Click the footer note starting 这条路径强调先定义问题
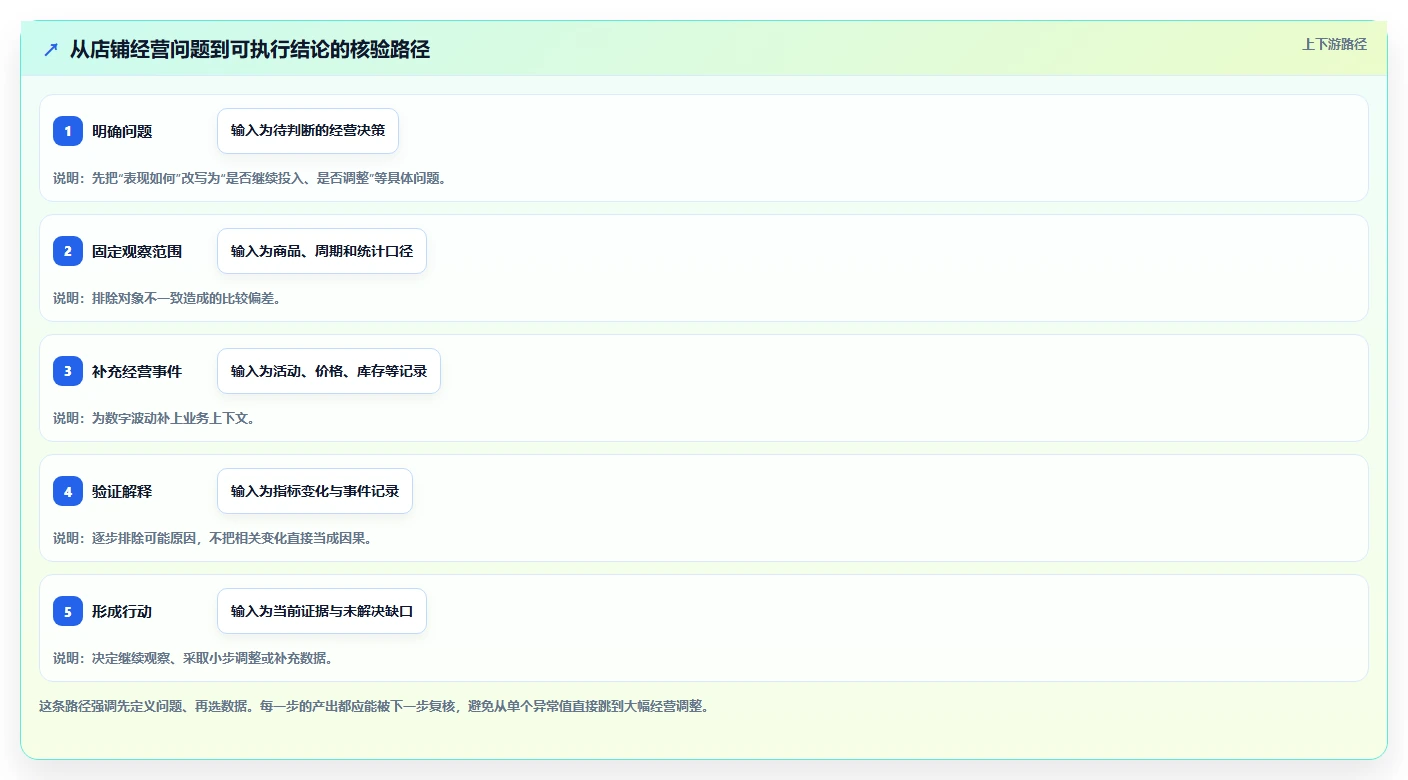The width and height of the screenshot is (1408, 780). point(374,706)
